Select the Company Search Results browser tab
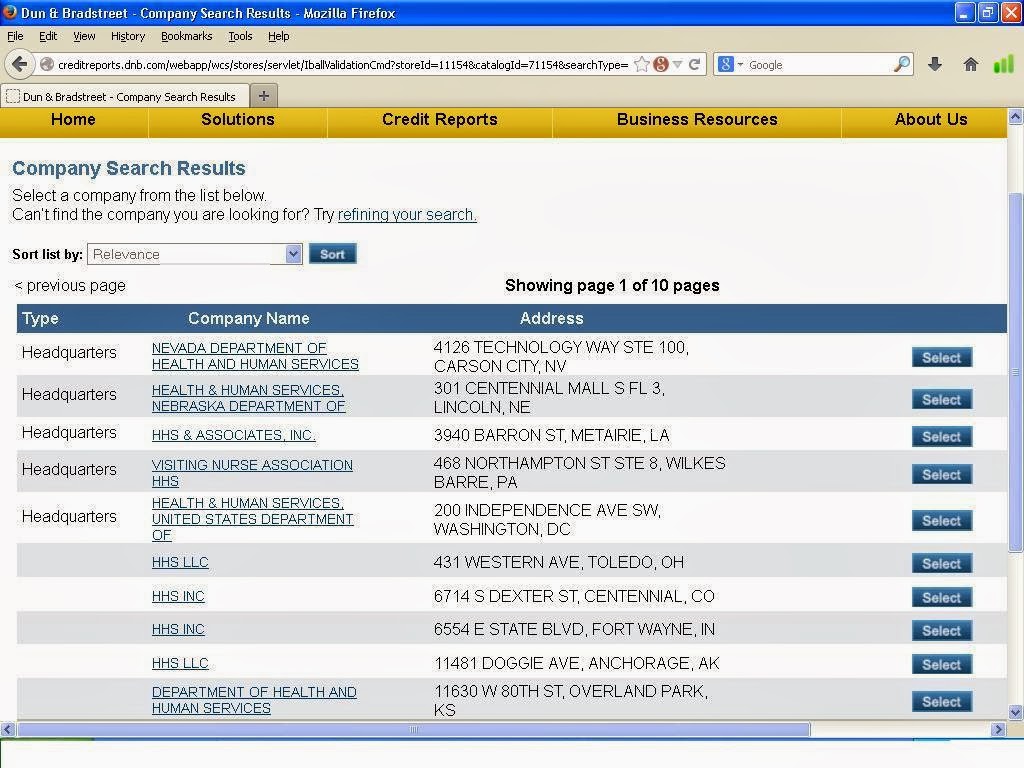Viewport: 1024px width, 768px height. click(125, 97)
